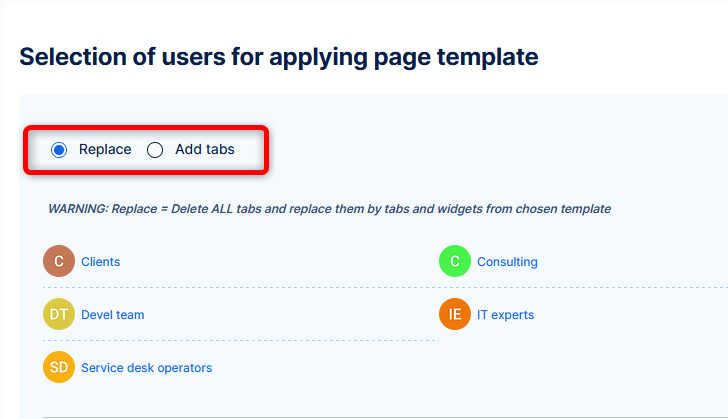This screenshot has height=419, width=728.
Task: Click the orange IE IT experts avatar
Action: tap(455, 315)
